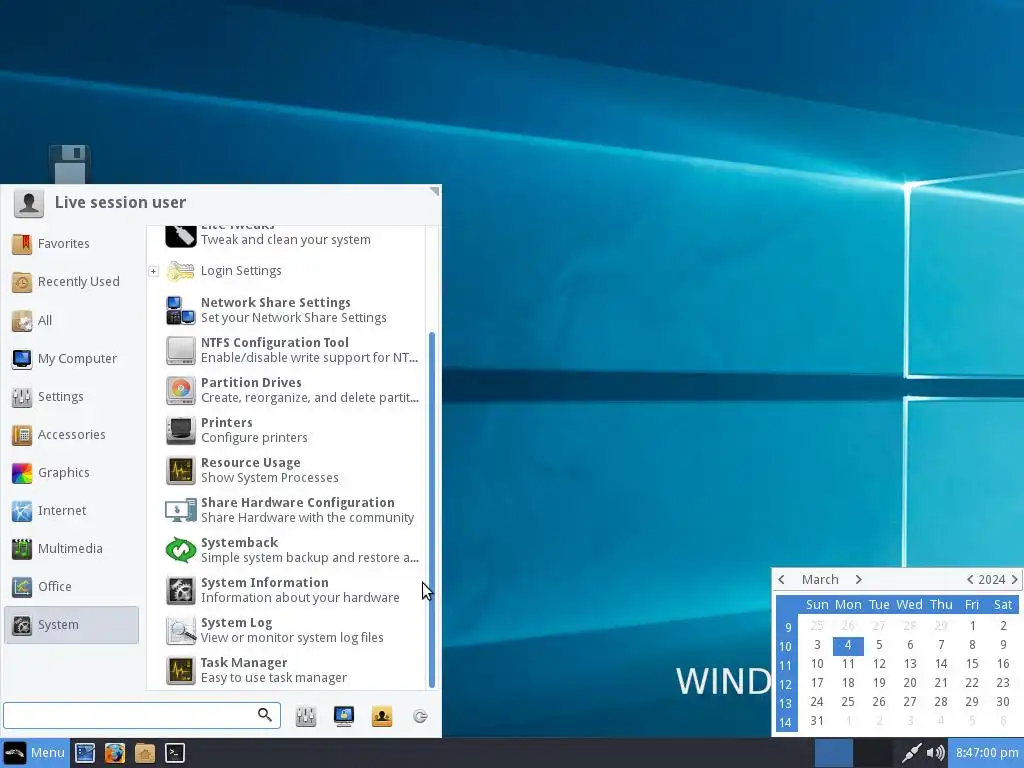Select March 31 in the calendar

coord(817,721)
